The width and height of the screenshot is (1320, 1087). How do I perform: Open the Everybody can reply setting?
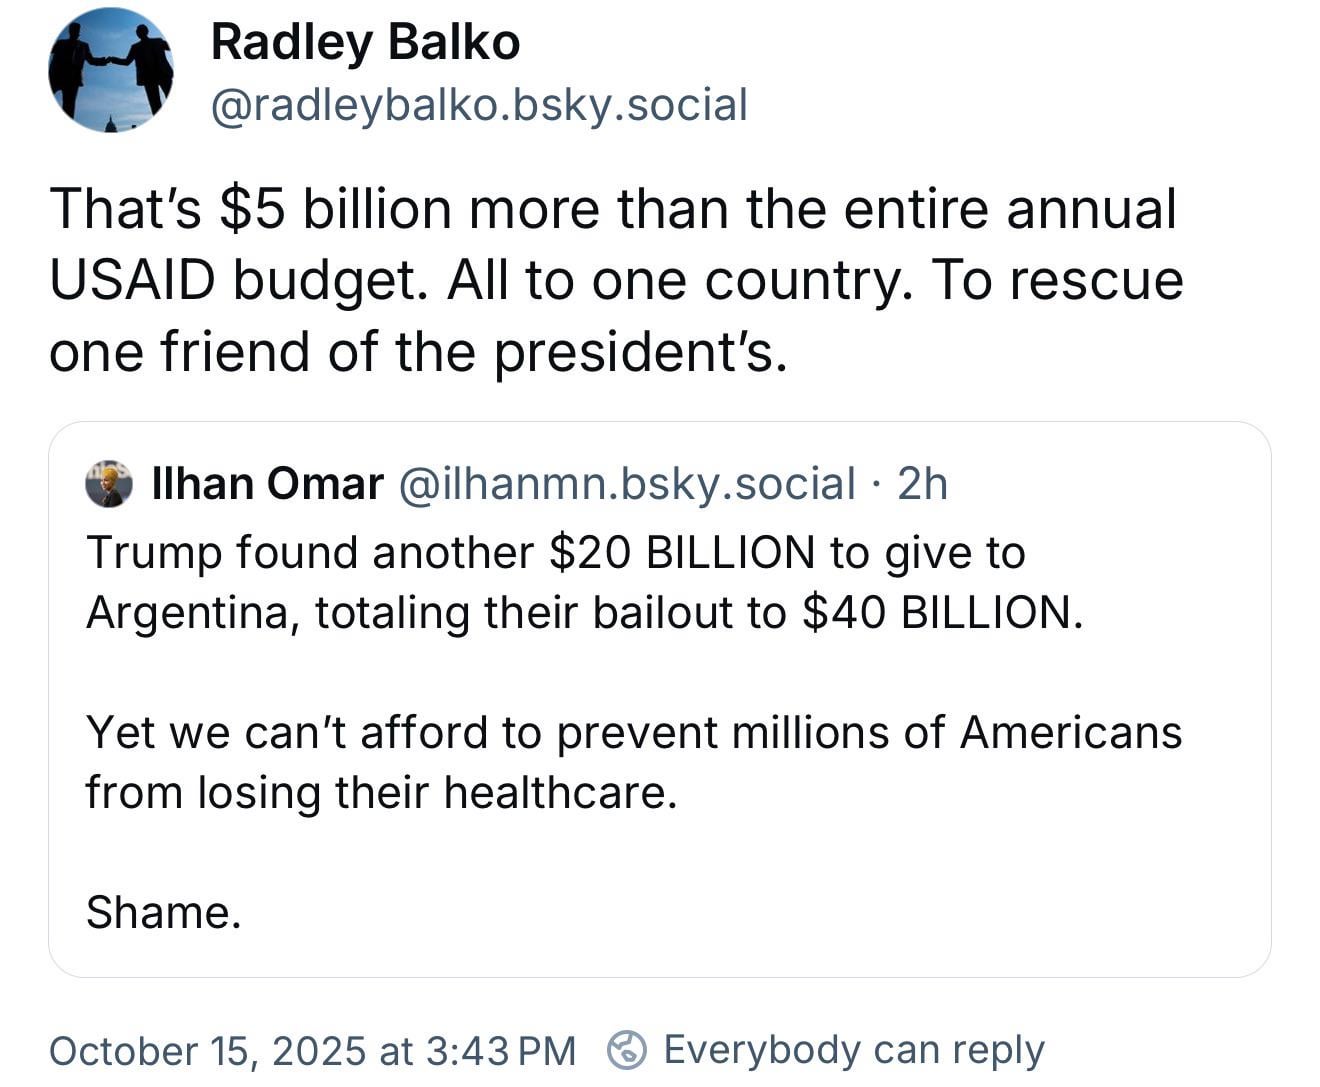[853, 1050]
